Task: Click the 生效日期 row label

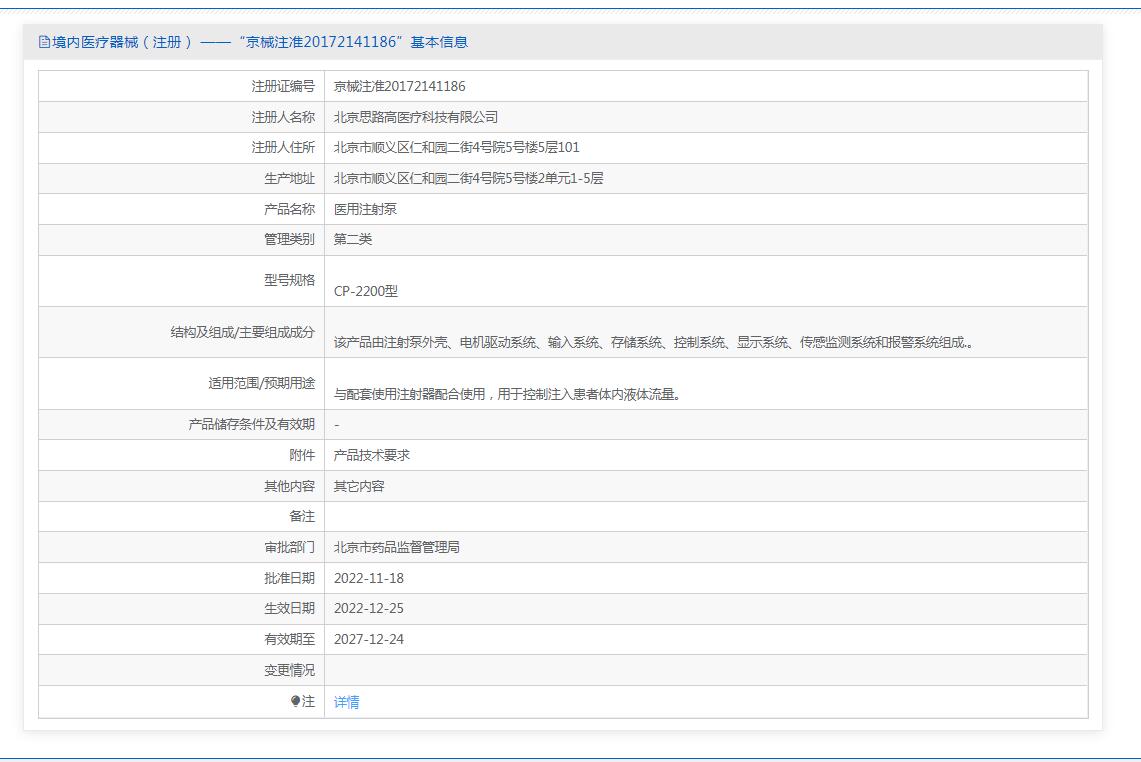Action: coord(290,608)
